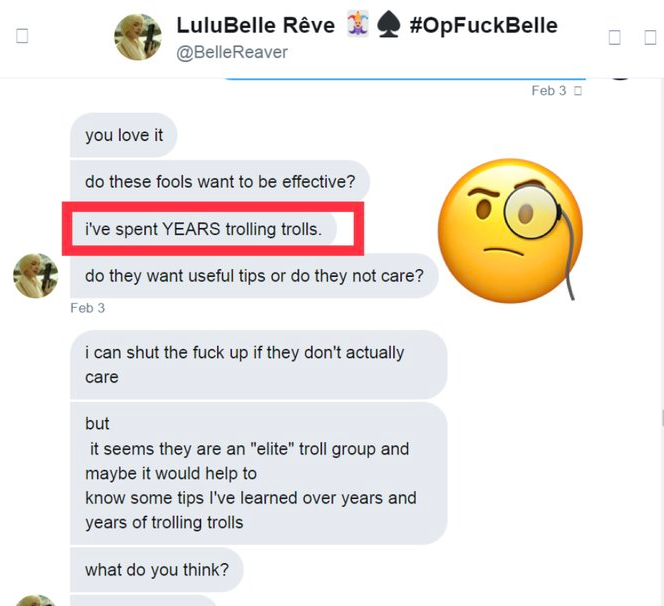Click the back icon left of the header
664x606 pixels.
[22, 36]
